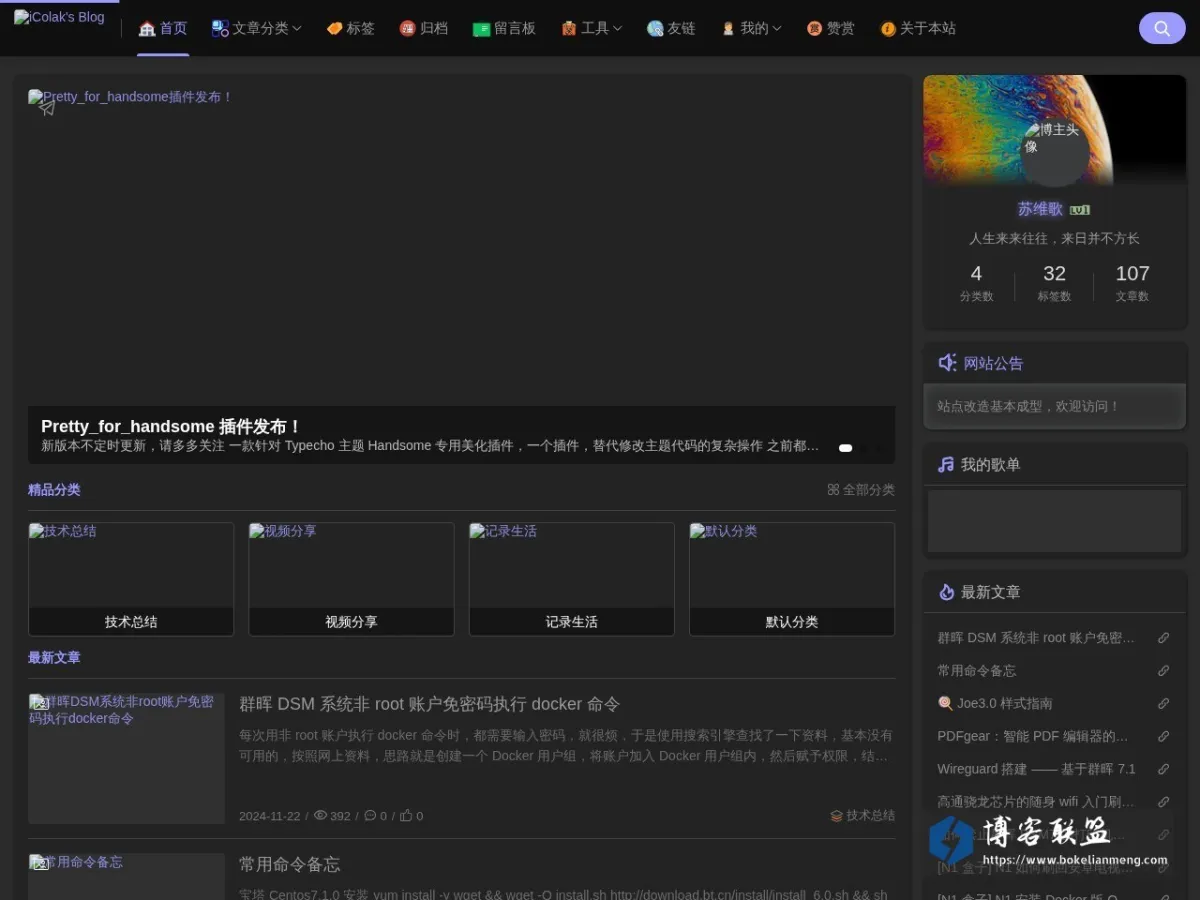The width and height of the screenshot is (1200, 900).
Task: Click the 文章分类 category icon
Action: (x=220, y=28)
